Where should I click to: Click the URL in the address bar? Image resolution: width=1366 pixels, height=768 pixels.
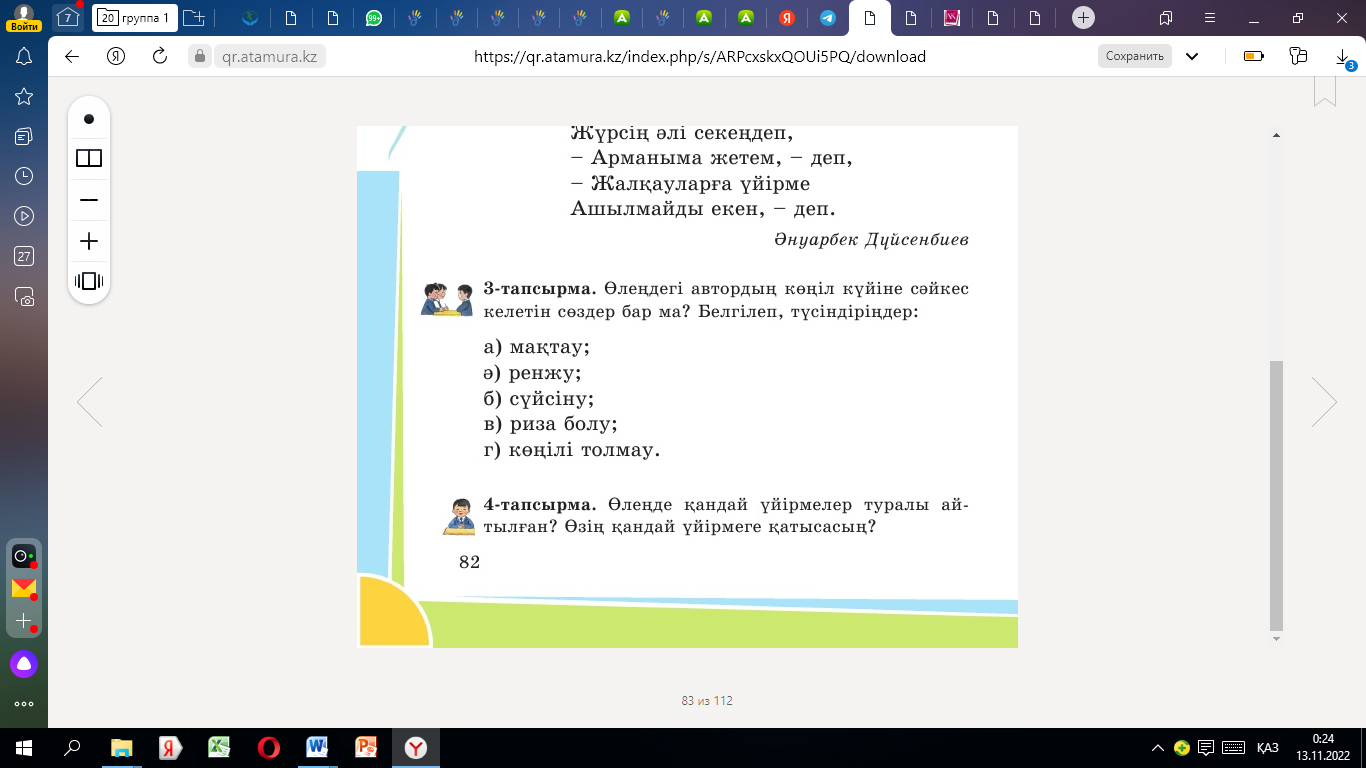pyautogui.click(x=700, y=57)
